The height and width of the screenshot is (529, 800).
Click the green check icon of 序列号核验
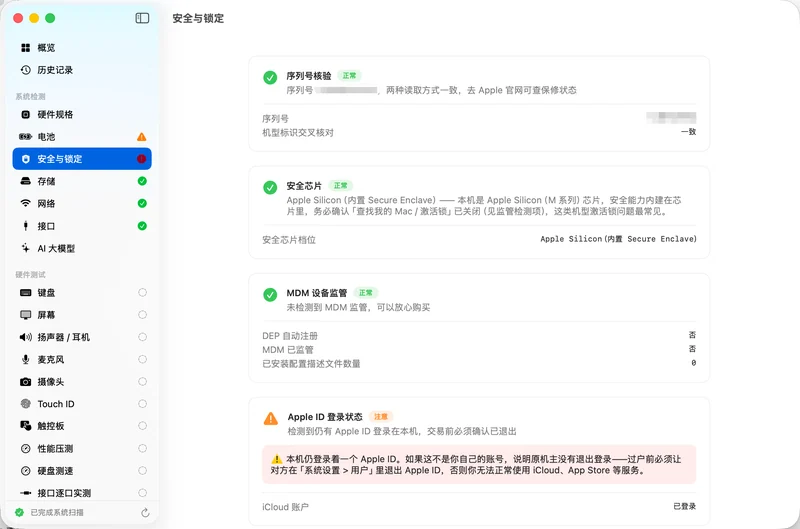[270, 78]
